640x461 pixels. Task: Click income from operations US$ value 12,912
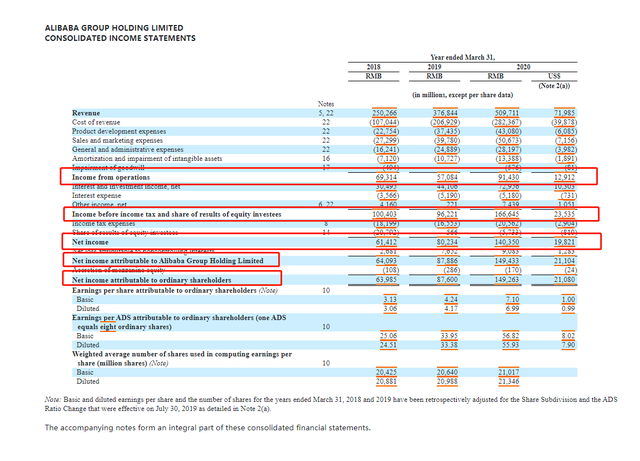click(x=564, y=177)
